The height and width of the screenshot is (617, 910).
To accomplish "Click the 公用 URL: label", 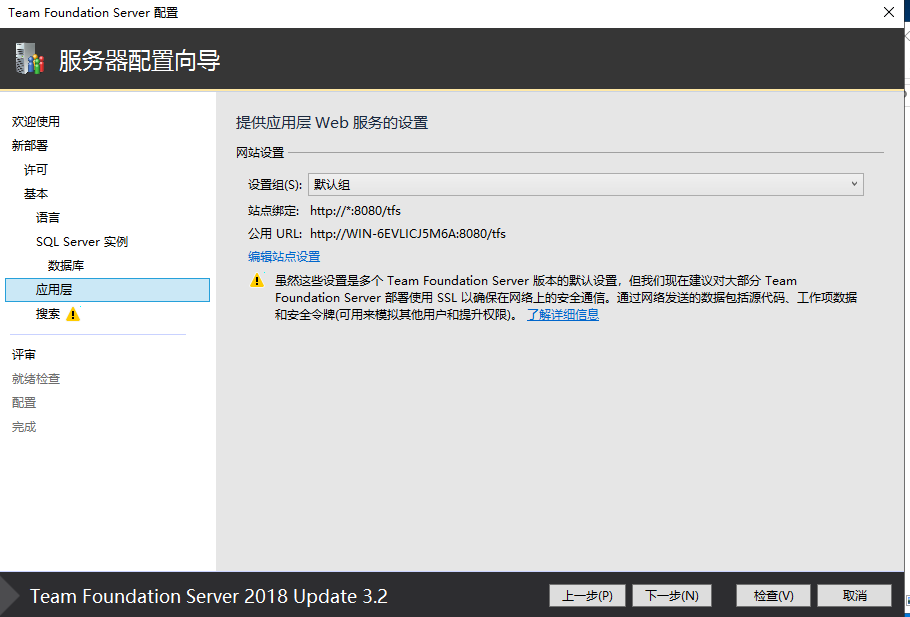I will (275, 234).
